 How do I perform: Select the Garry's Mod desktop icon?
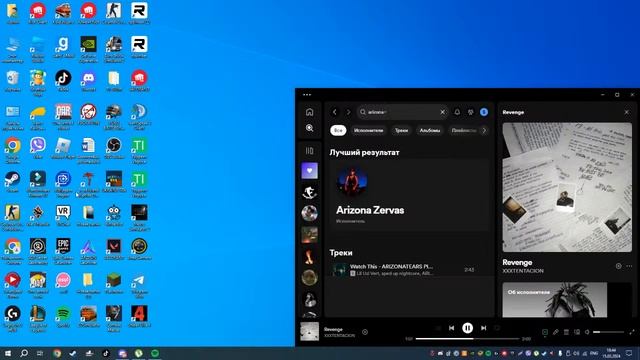63,47
